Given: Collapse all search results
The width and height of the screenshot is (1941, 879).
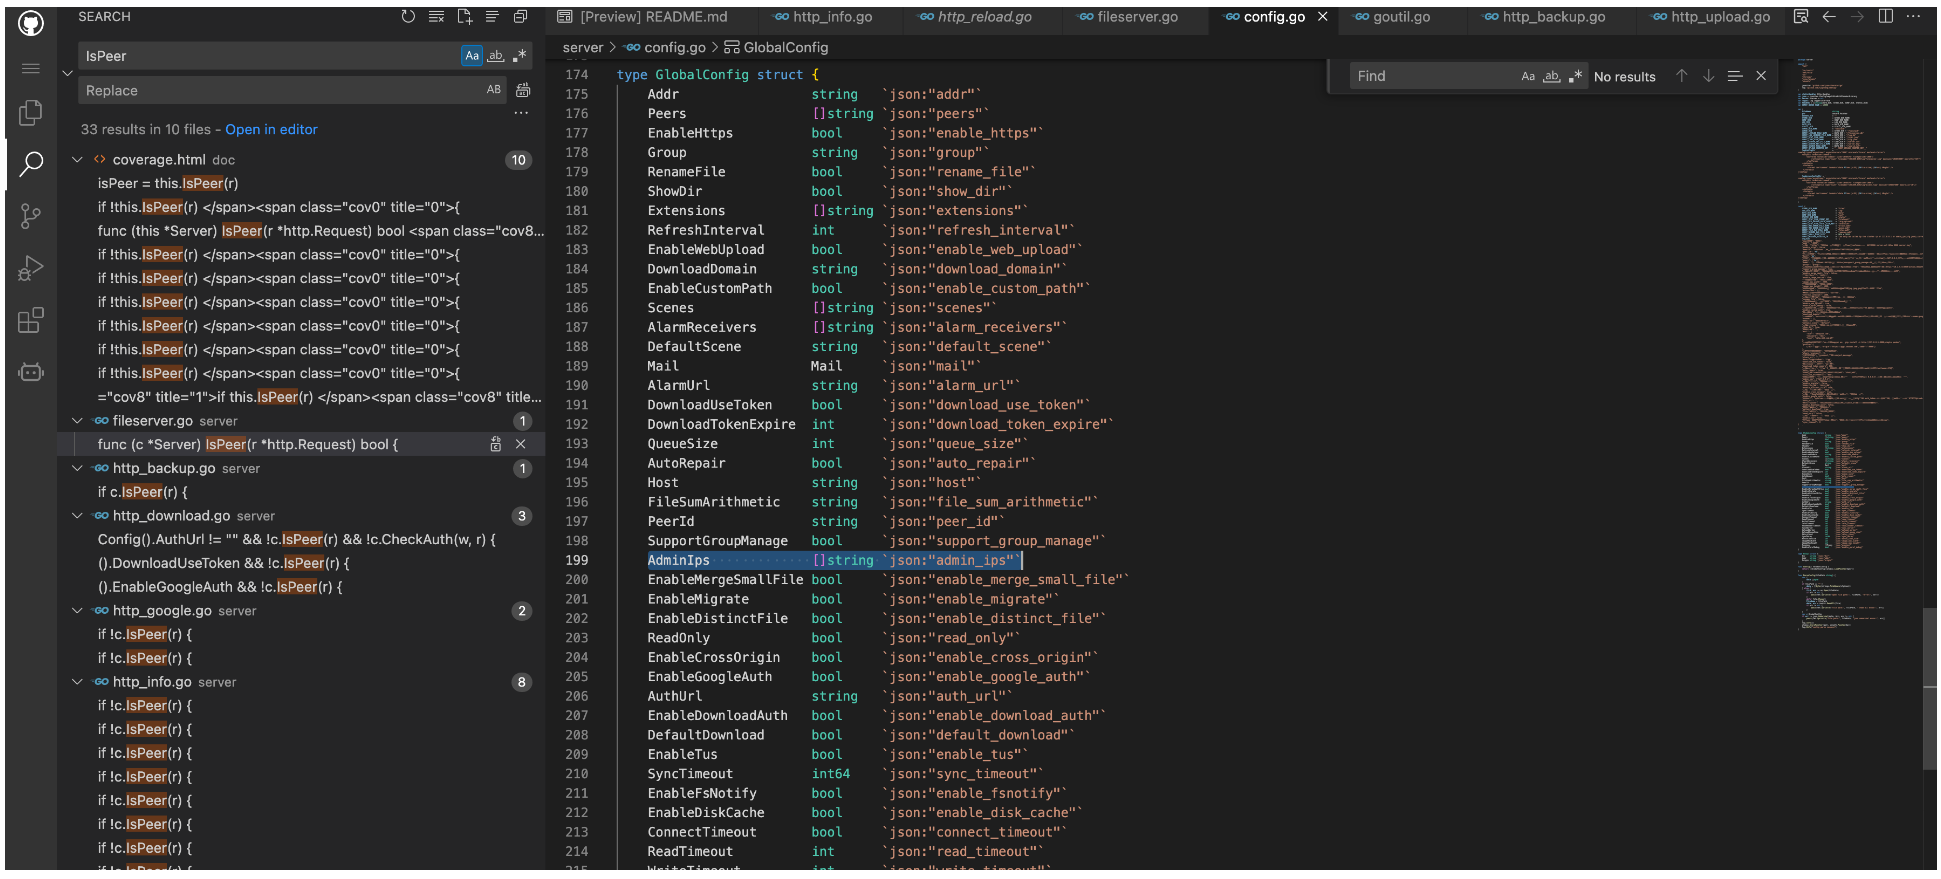Looking at the screenshot, I should (x=520, y=17).
